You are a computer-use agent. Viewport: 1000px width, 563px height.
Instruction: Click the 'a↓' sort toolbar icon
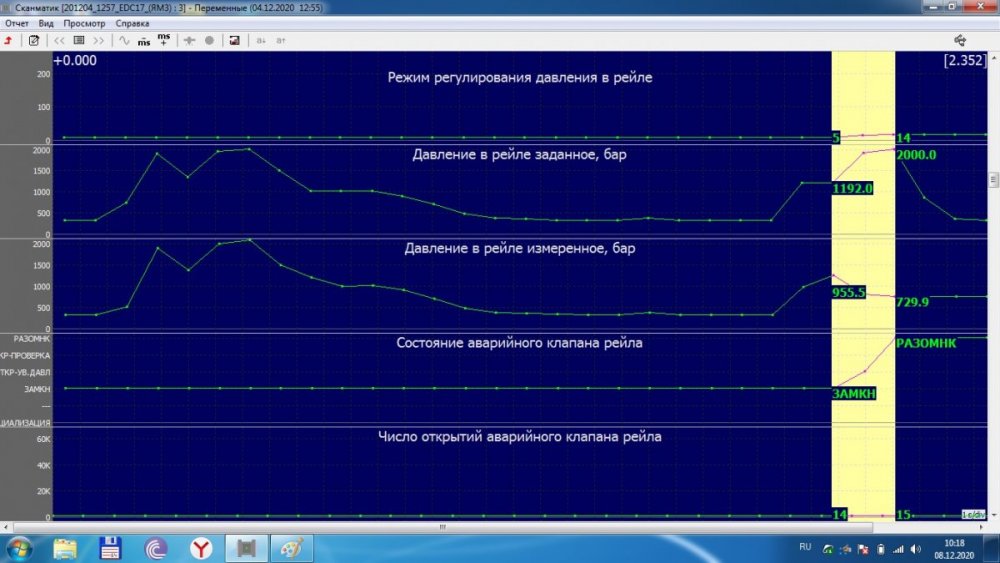click(261, 40)
